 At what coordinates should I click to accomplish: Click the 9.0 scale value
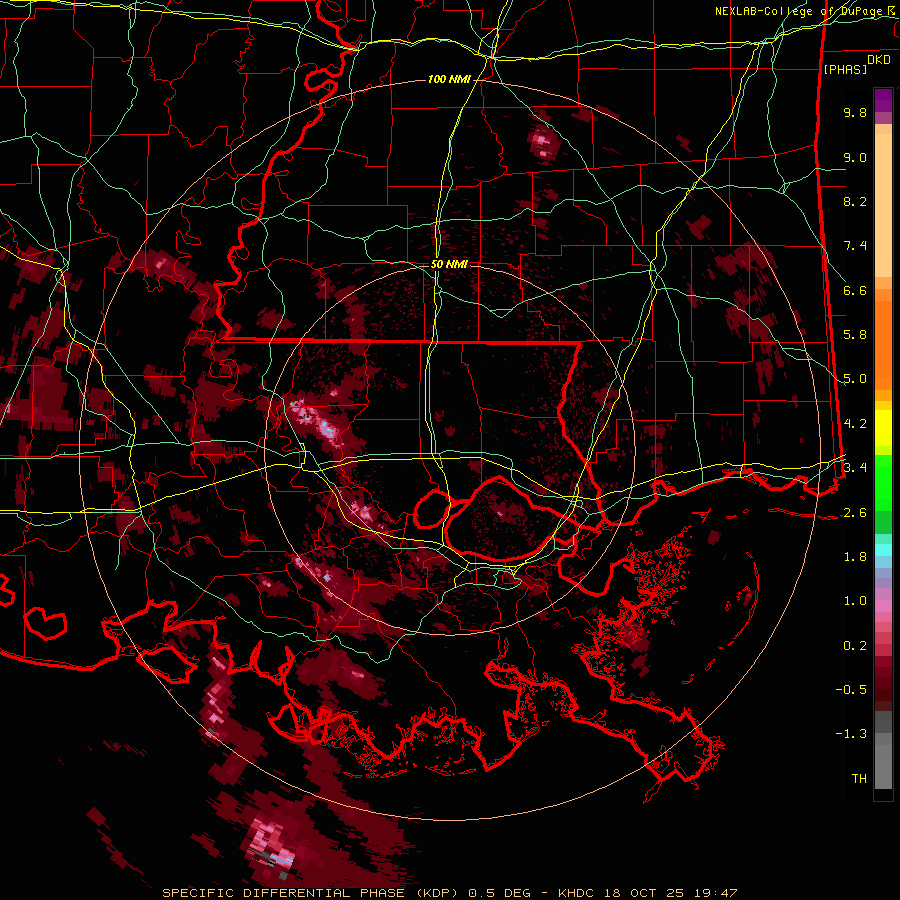(855, 157)
